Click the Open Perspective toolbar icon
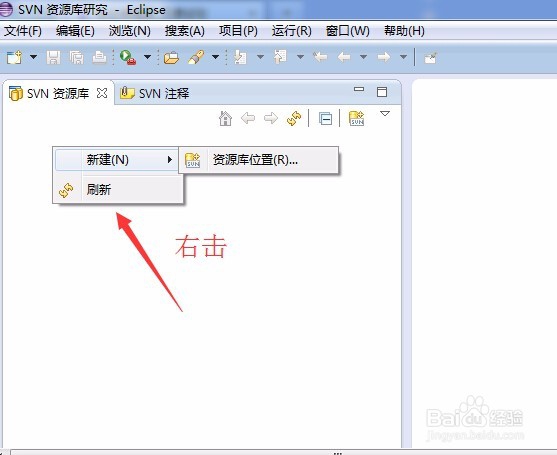Screen dimensions: 557x455 pos(431,58)
